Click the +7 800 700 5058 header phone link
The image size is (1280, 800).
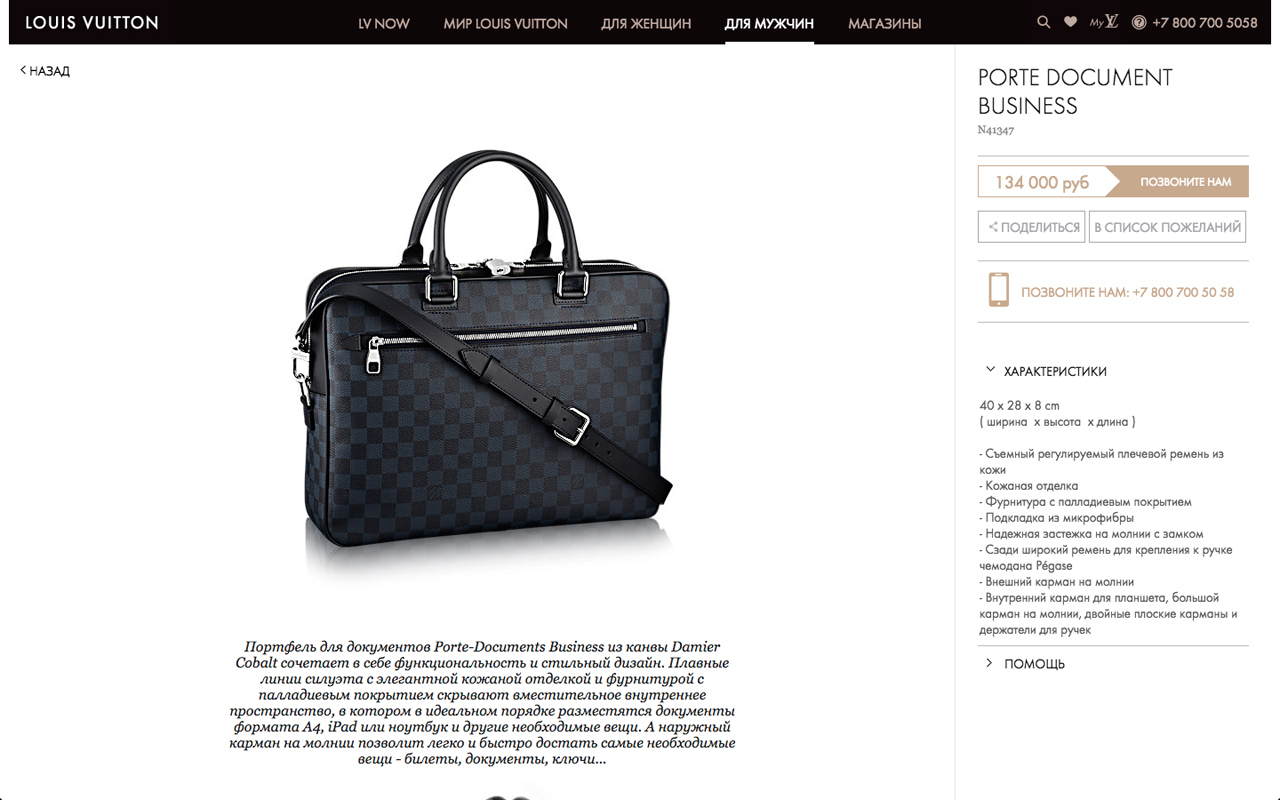point(1204,22)
